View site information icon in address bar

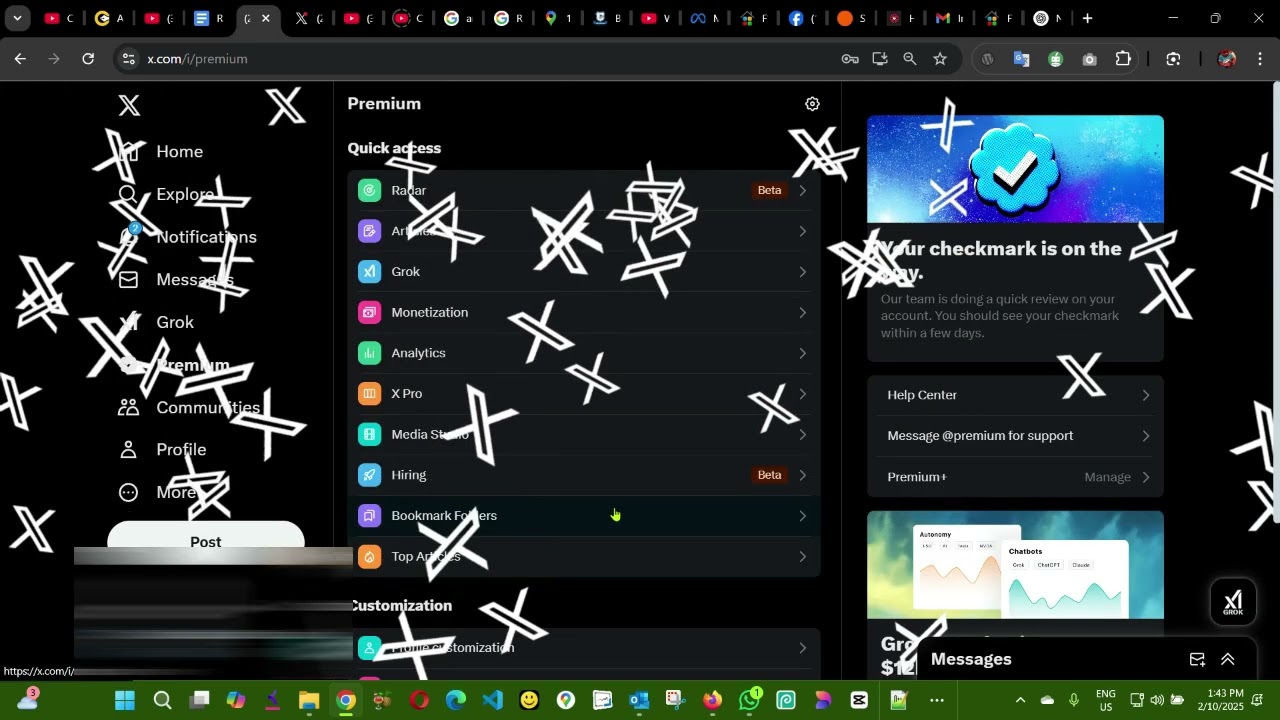pyautogui.click(x=128, y=59)
